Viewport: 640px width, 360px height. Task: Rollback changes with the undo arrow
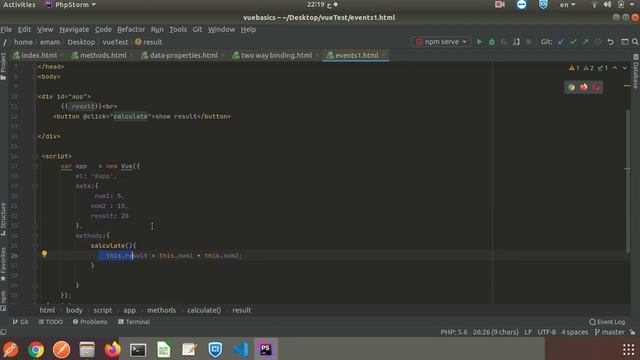tap(611, 42)
